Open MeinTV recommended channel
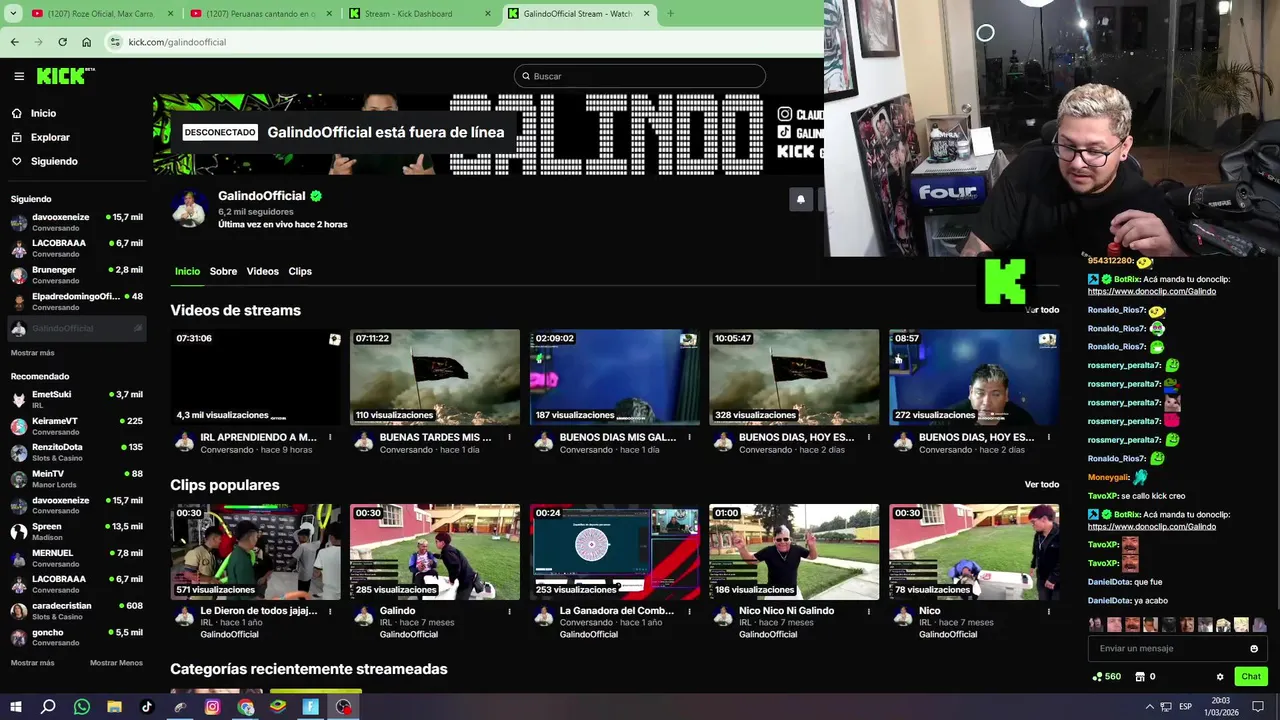Screen dimensions: 1280x720 [77, 479]
